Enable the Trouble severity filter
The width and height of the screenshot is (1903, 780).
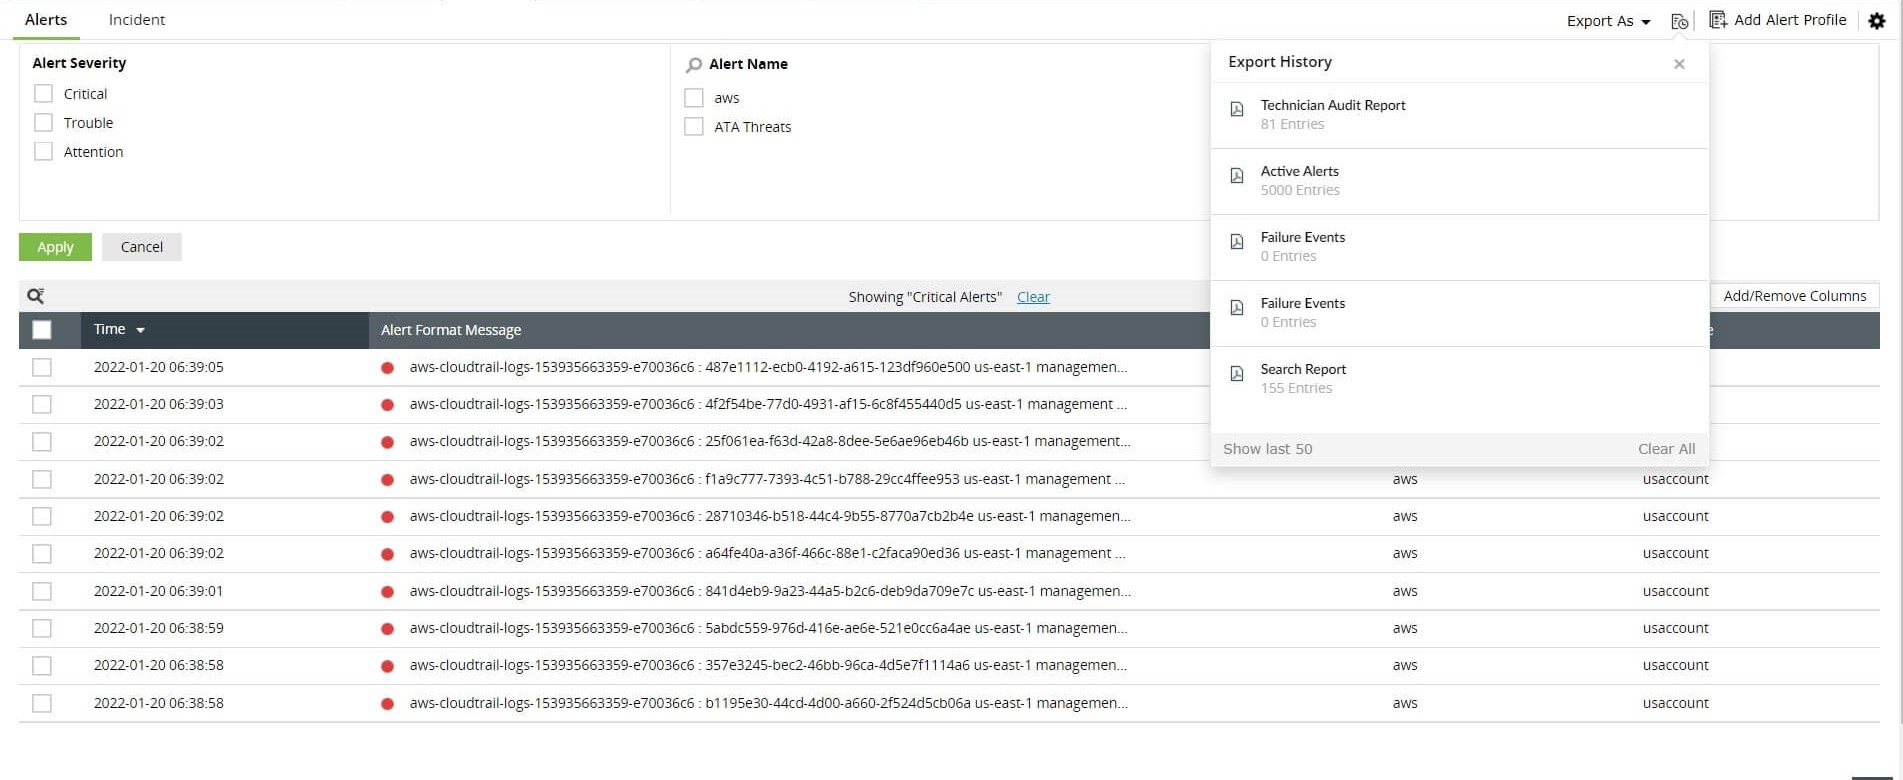click(x=44, y=123)
